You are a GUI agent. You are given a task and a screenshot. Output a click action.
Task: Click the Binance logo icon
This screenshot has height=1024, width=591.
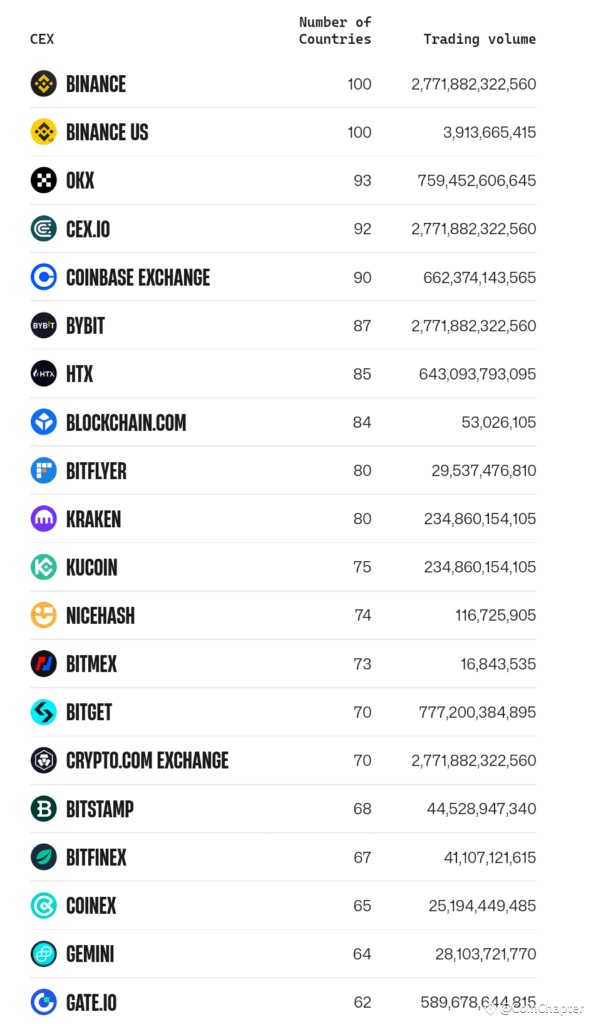tap(44, 84)
